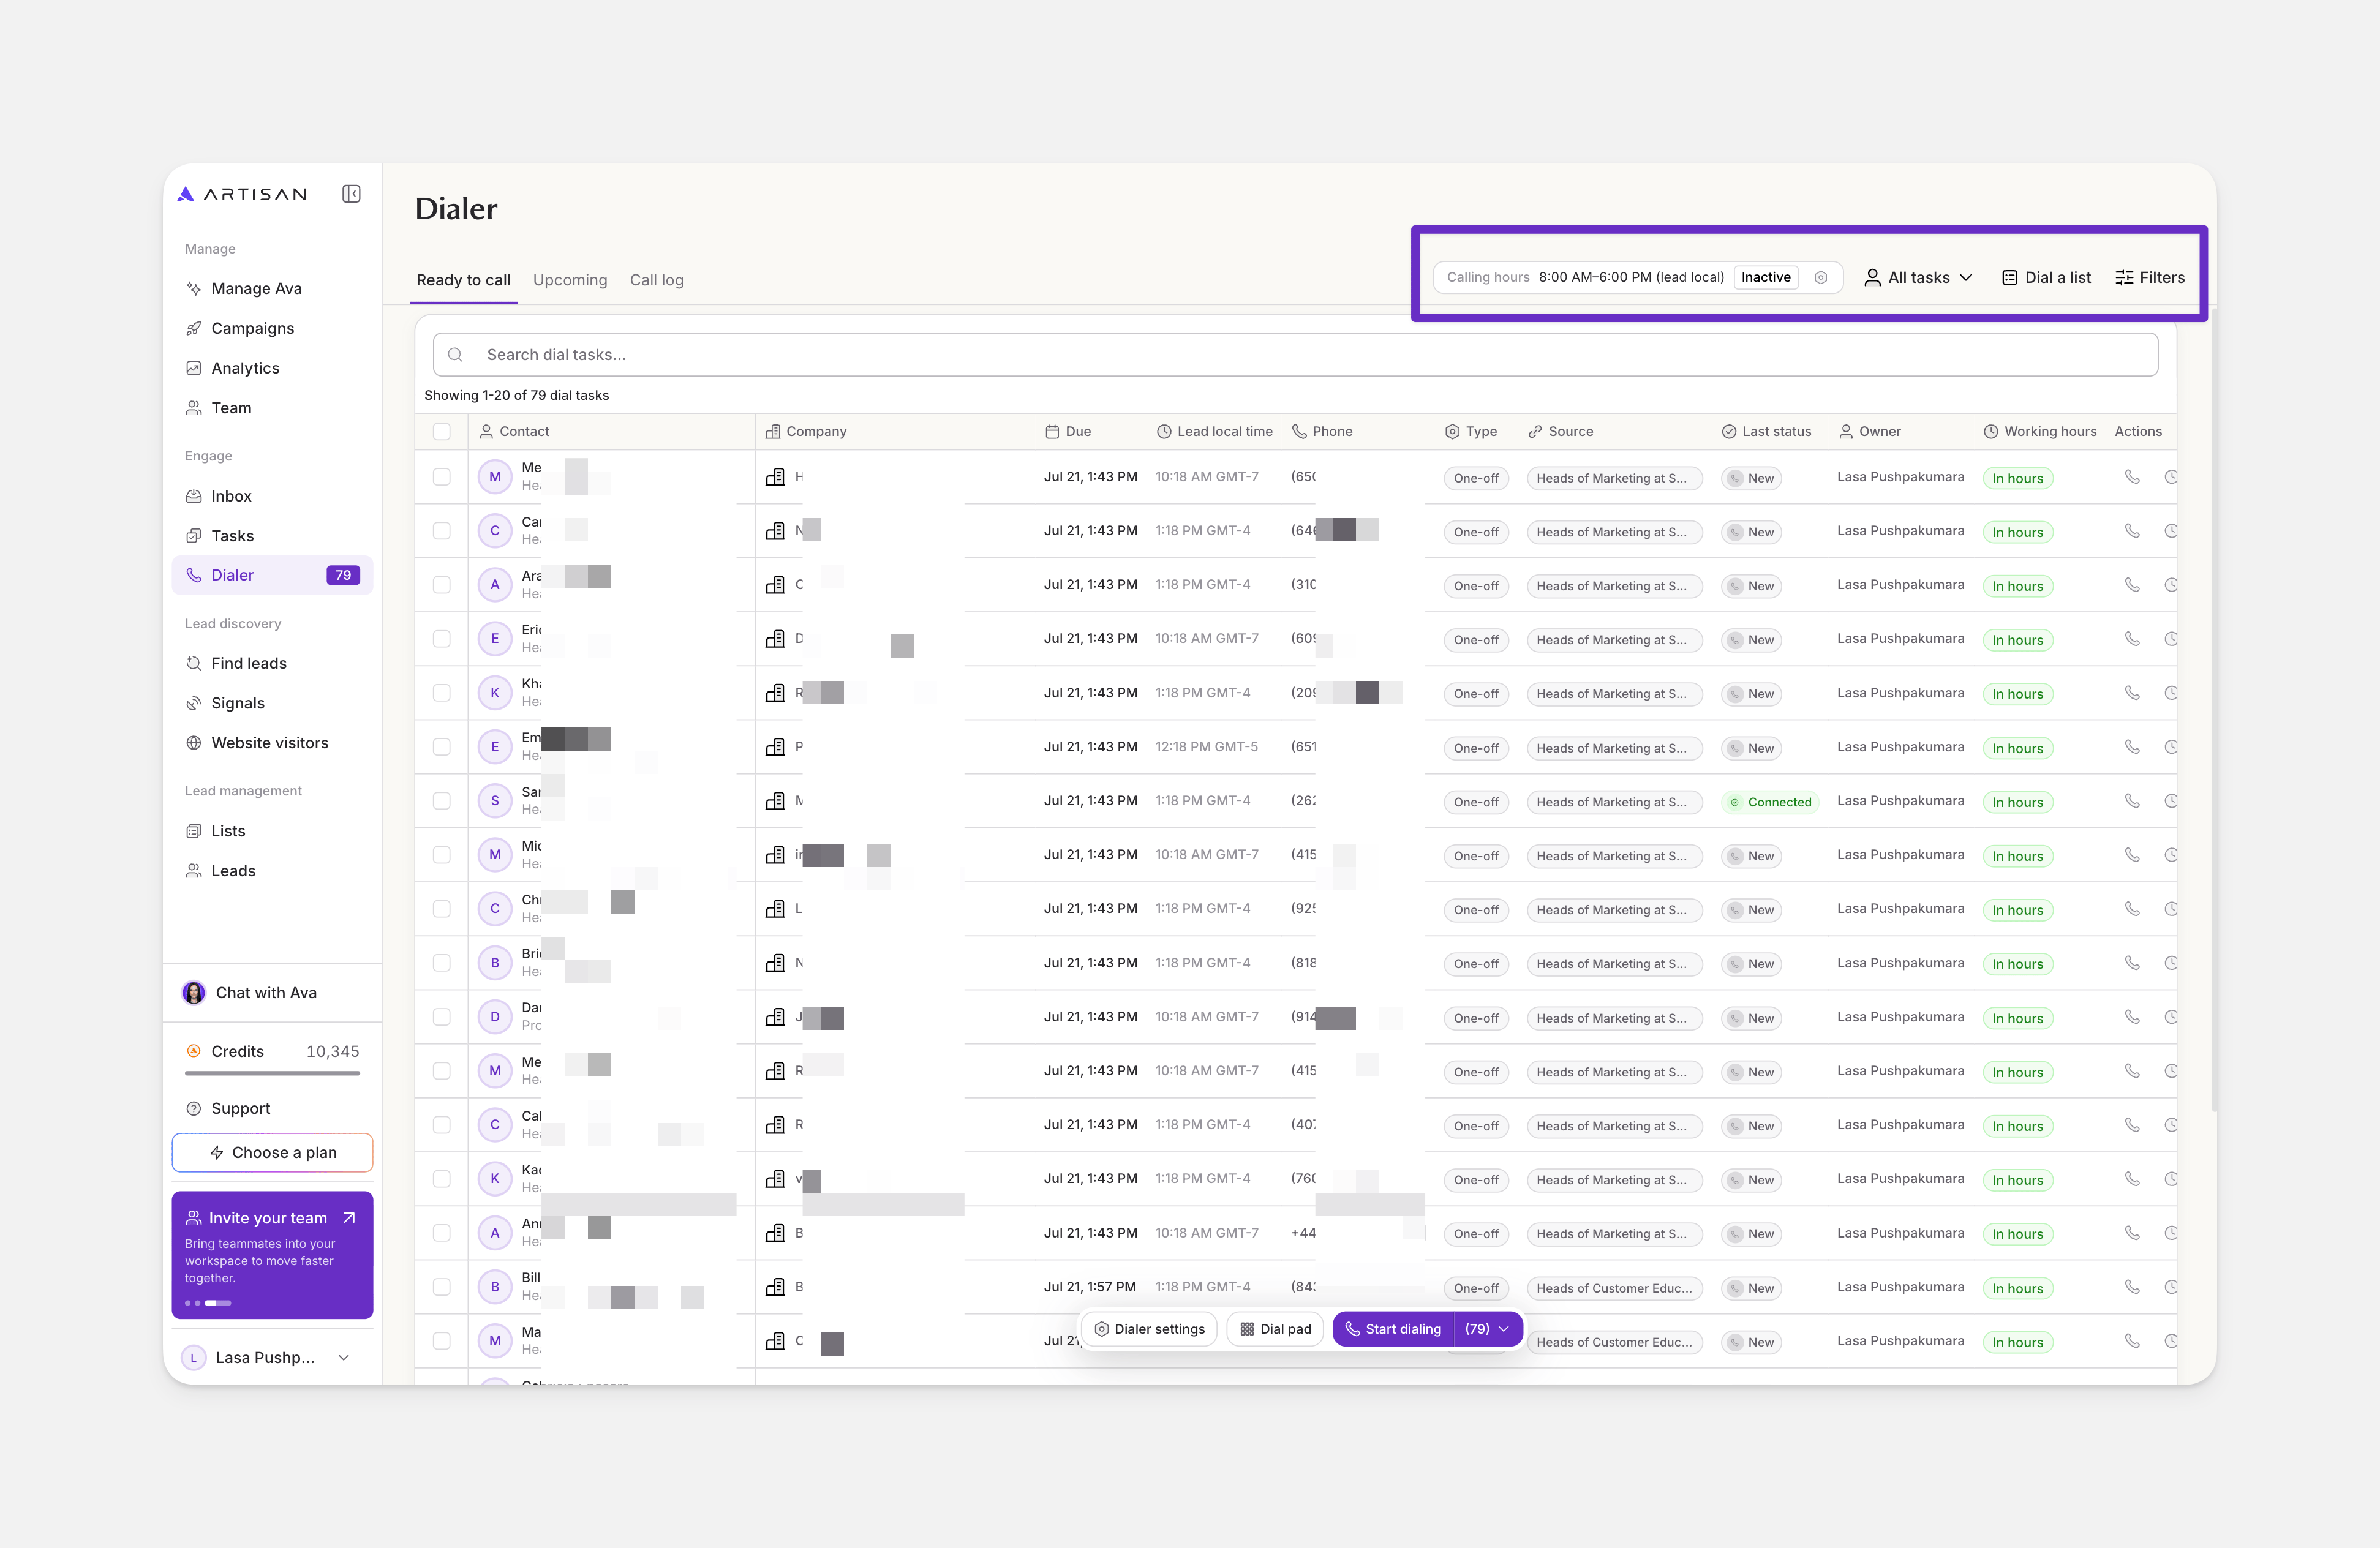Open the Invite your team card
The height and width of the screenshot is (1548, 2380).
(x=272, y=1255)
